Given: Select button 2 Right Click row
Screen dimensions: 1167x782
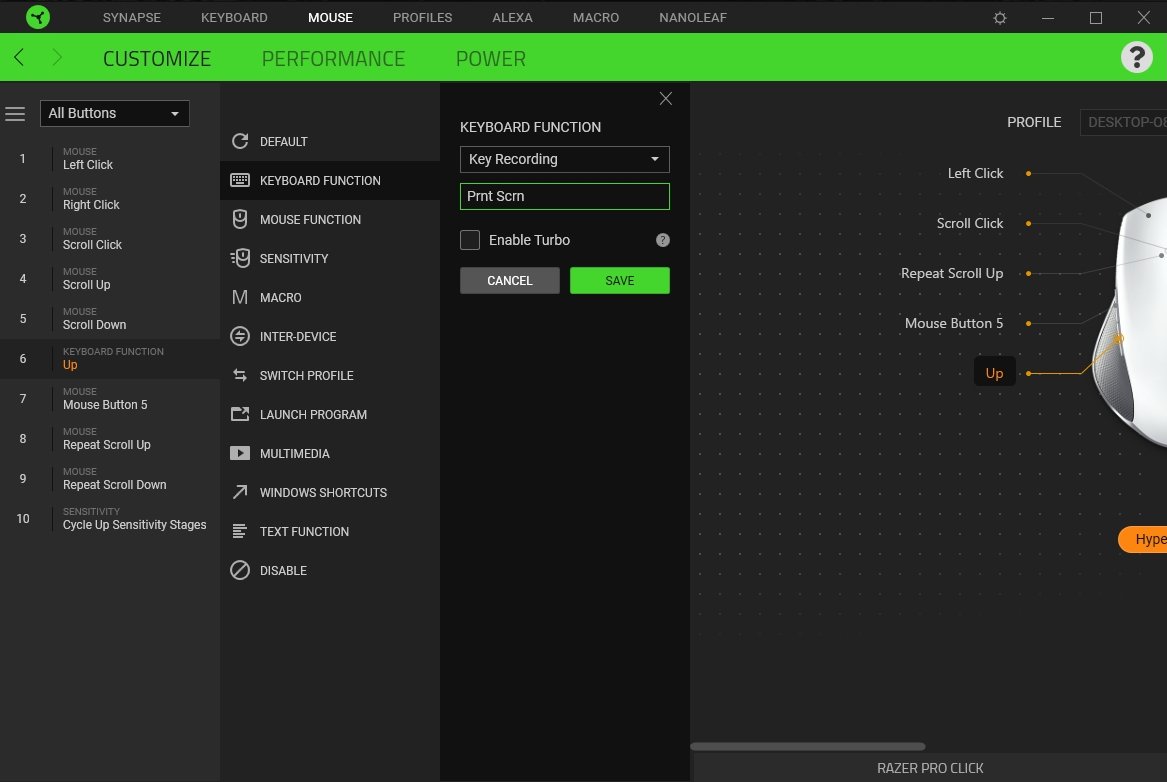Looking at the screenshot, I should click(110, 199).
